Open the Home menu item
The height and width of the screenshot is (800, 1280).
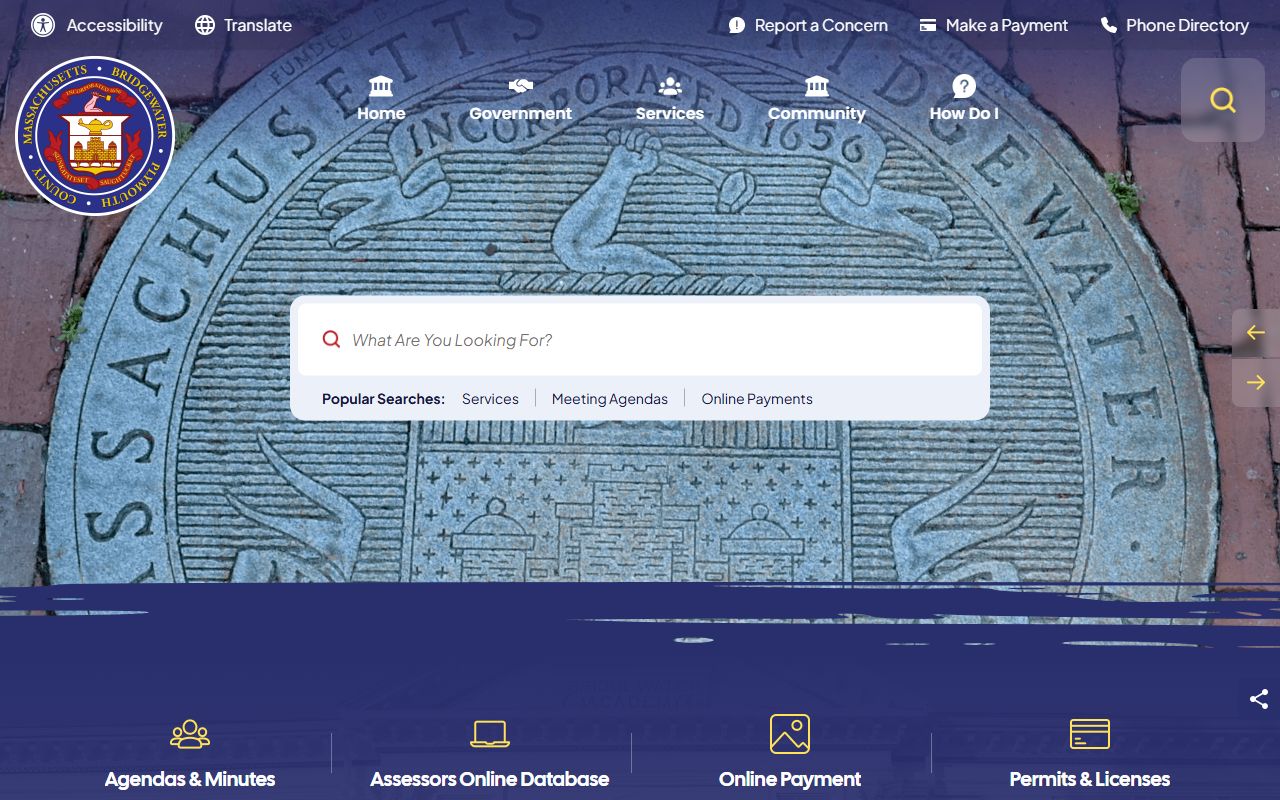381,99
